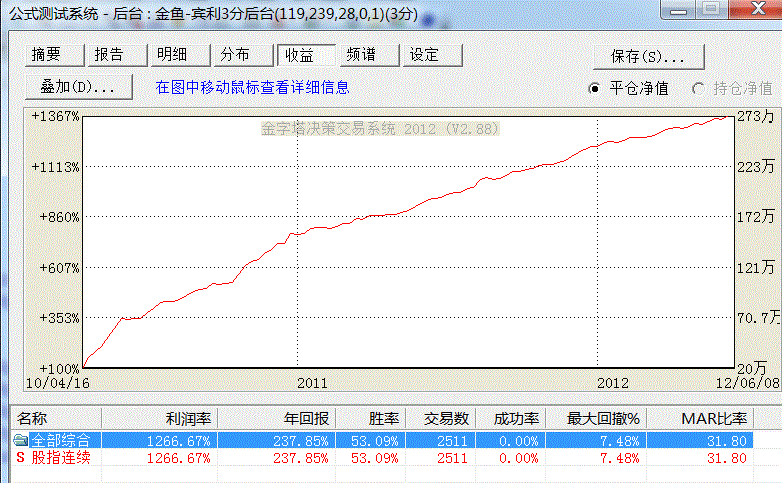Click 7.48% drawdown in 全部综合 row
Screen dimensions: 782x483
pos(619,441)
